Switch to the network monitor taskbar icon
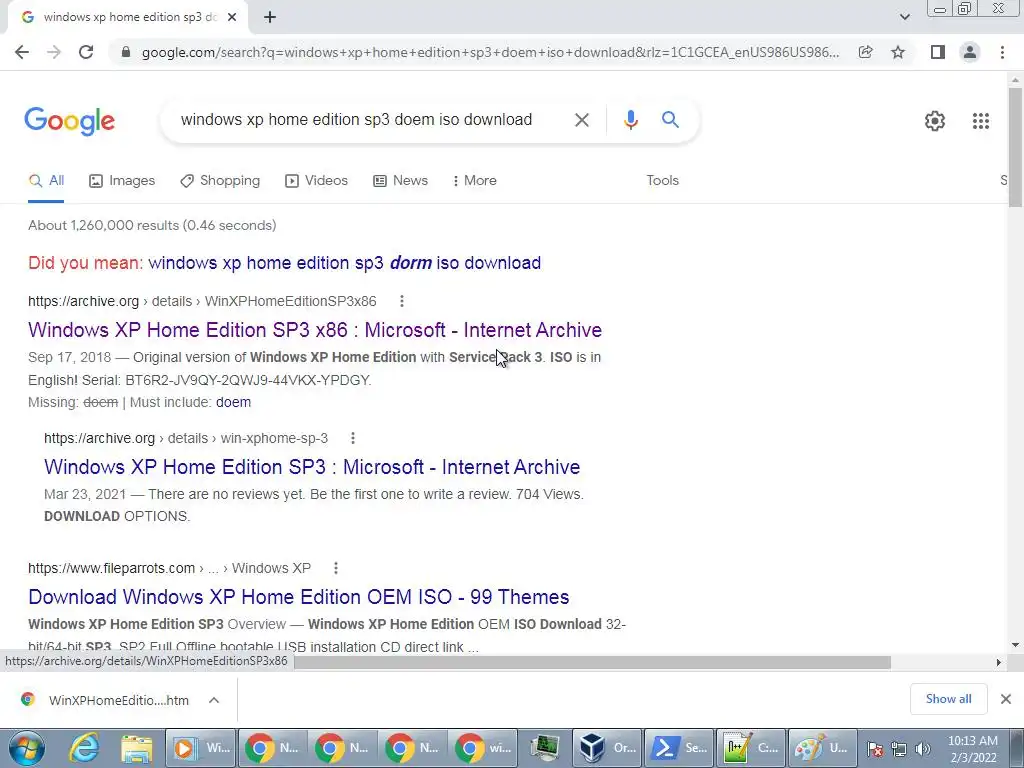Image resolution: width=1024 pixels, height=768 pixels. [545, 748]
